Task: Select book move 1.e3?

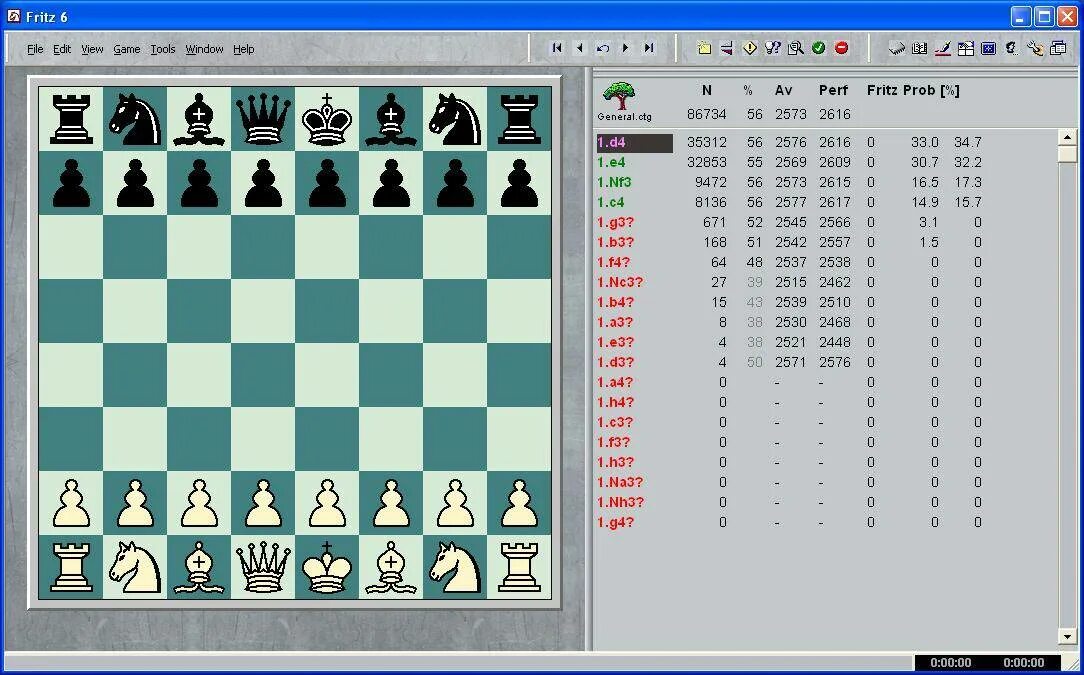Action: coord(615,343)
